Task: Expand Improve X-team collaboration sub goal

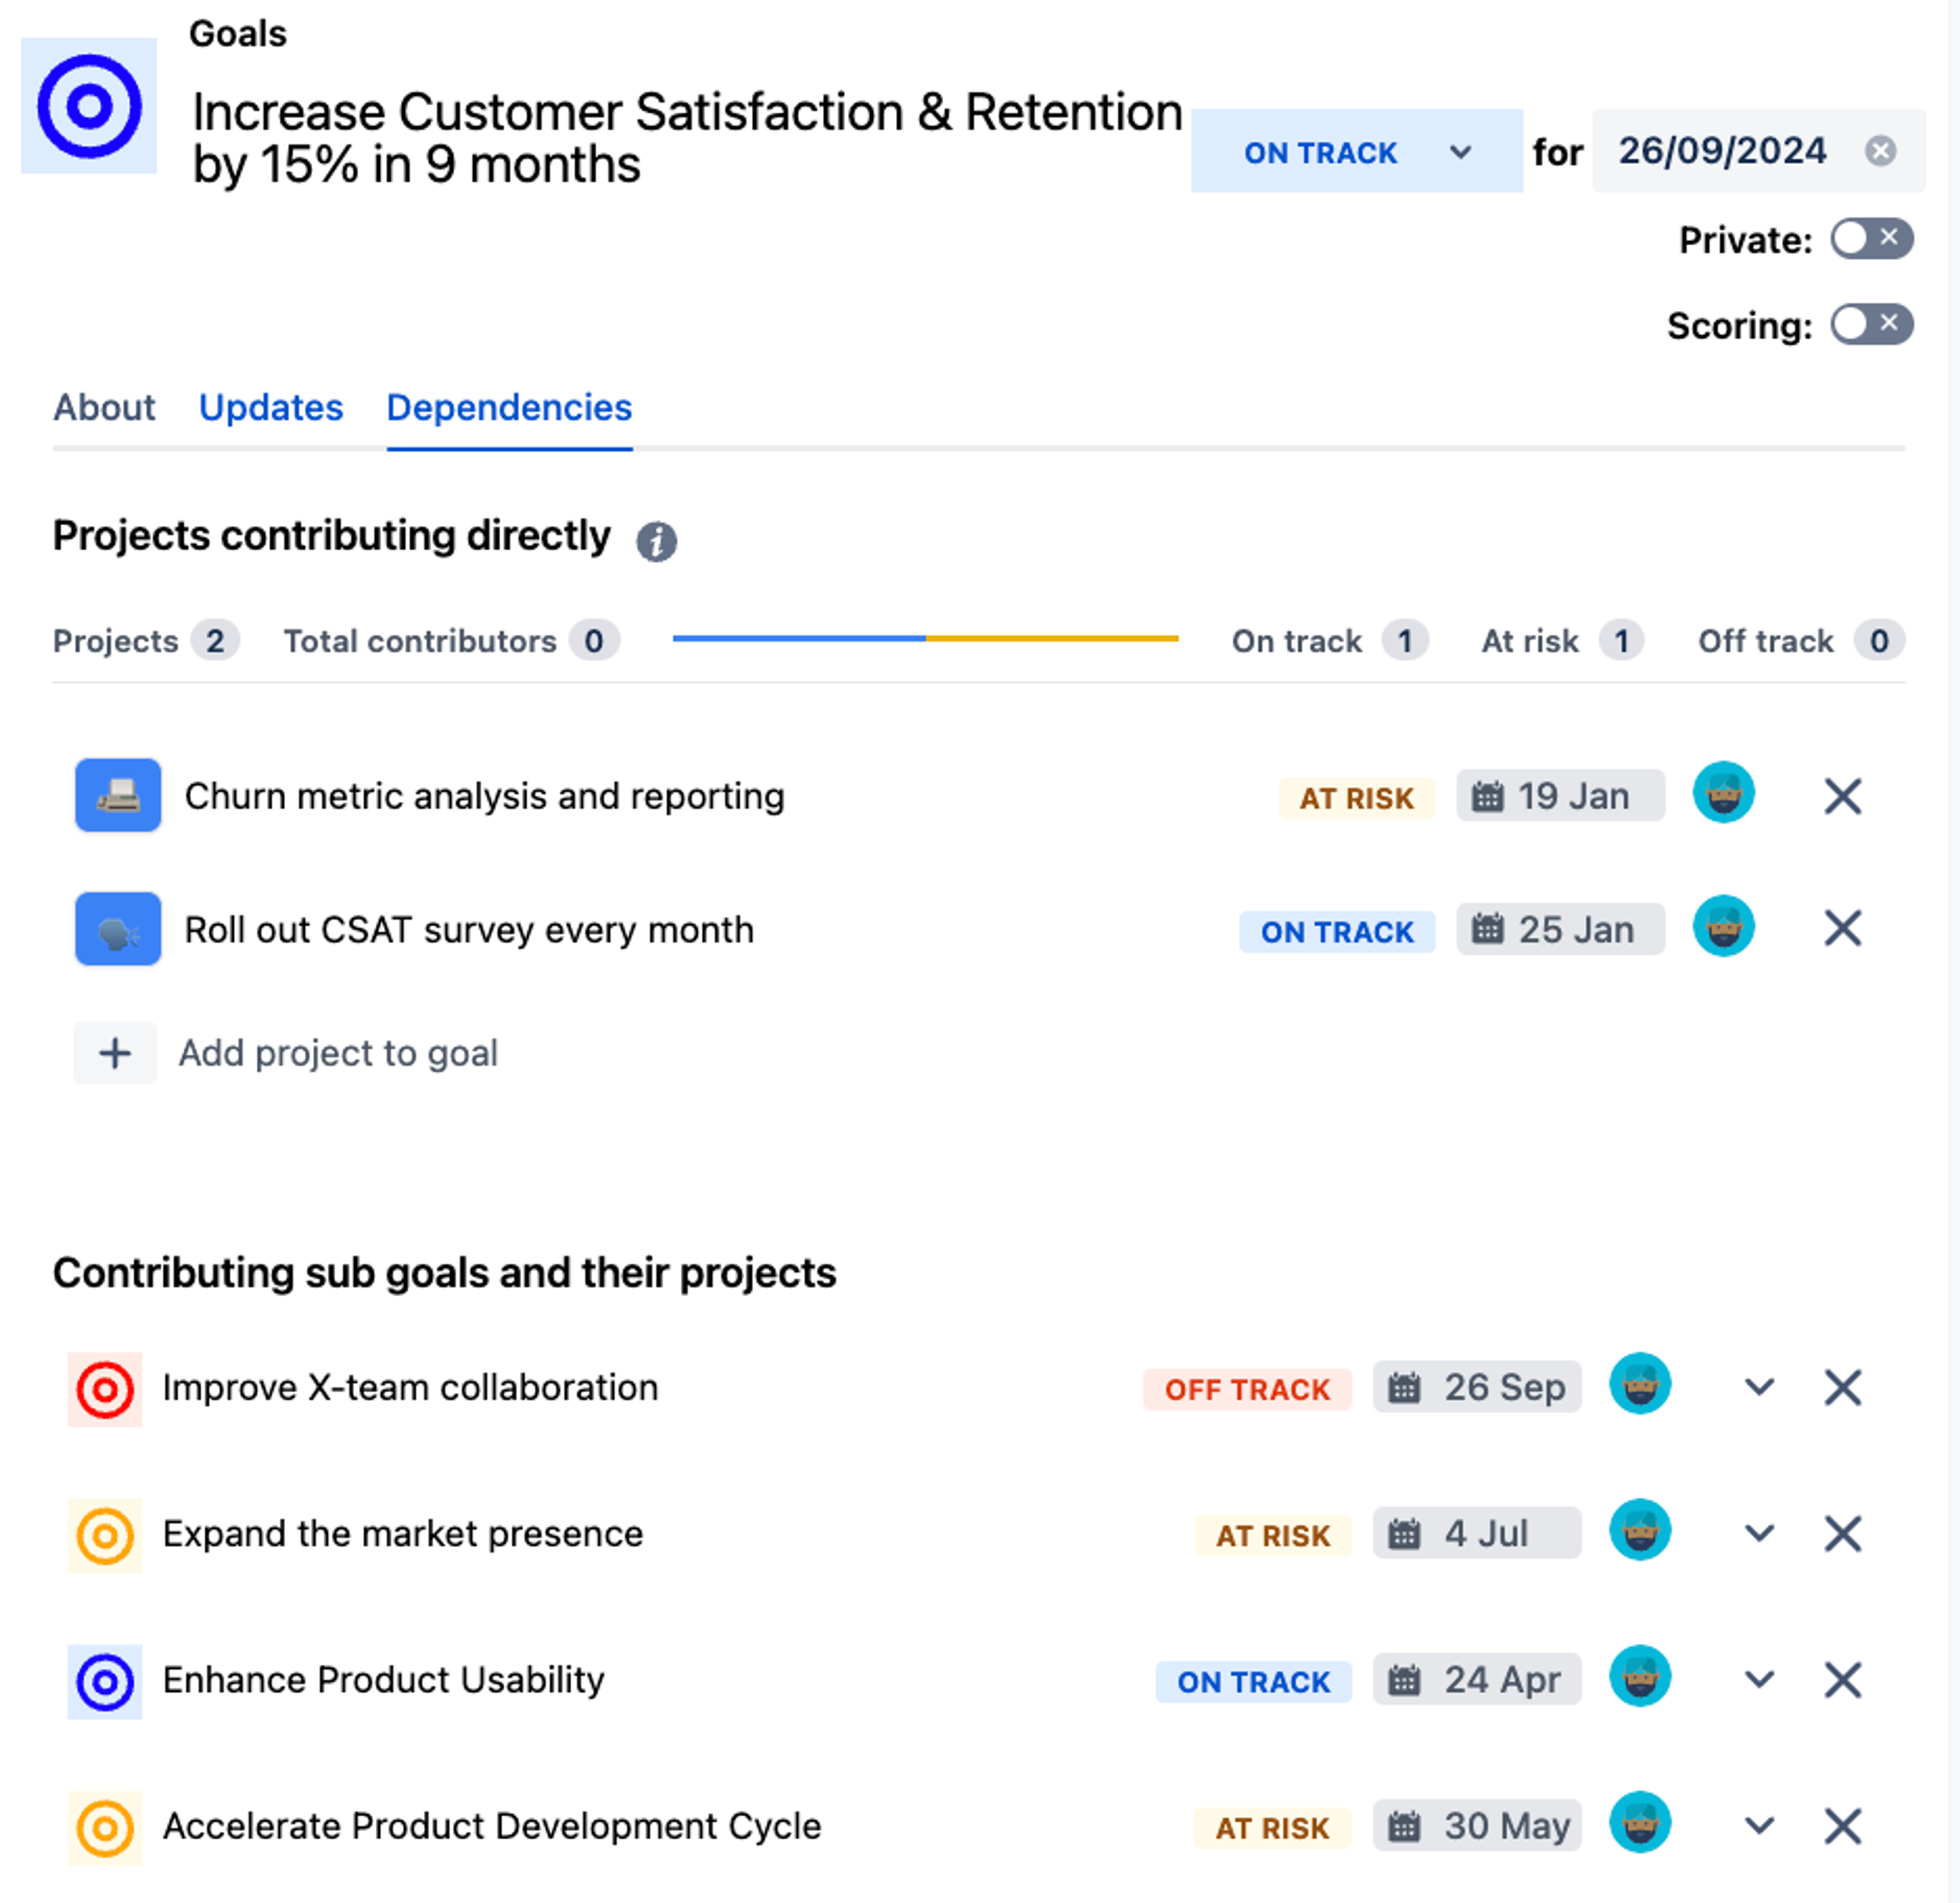Action: 1759,1387
